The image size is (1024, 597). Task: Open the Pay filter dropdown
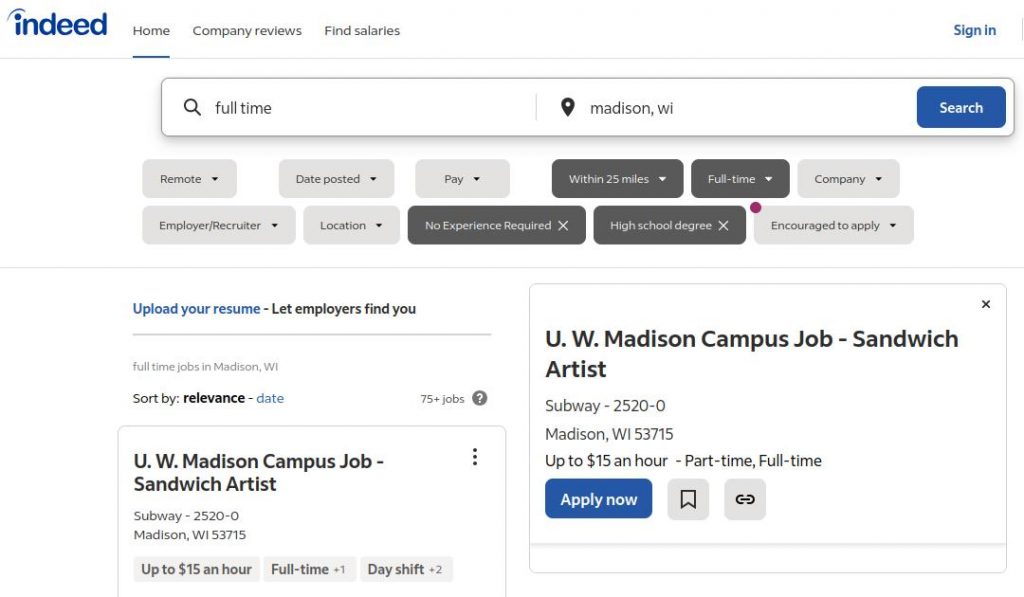[x=462, y=179]
